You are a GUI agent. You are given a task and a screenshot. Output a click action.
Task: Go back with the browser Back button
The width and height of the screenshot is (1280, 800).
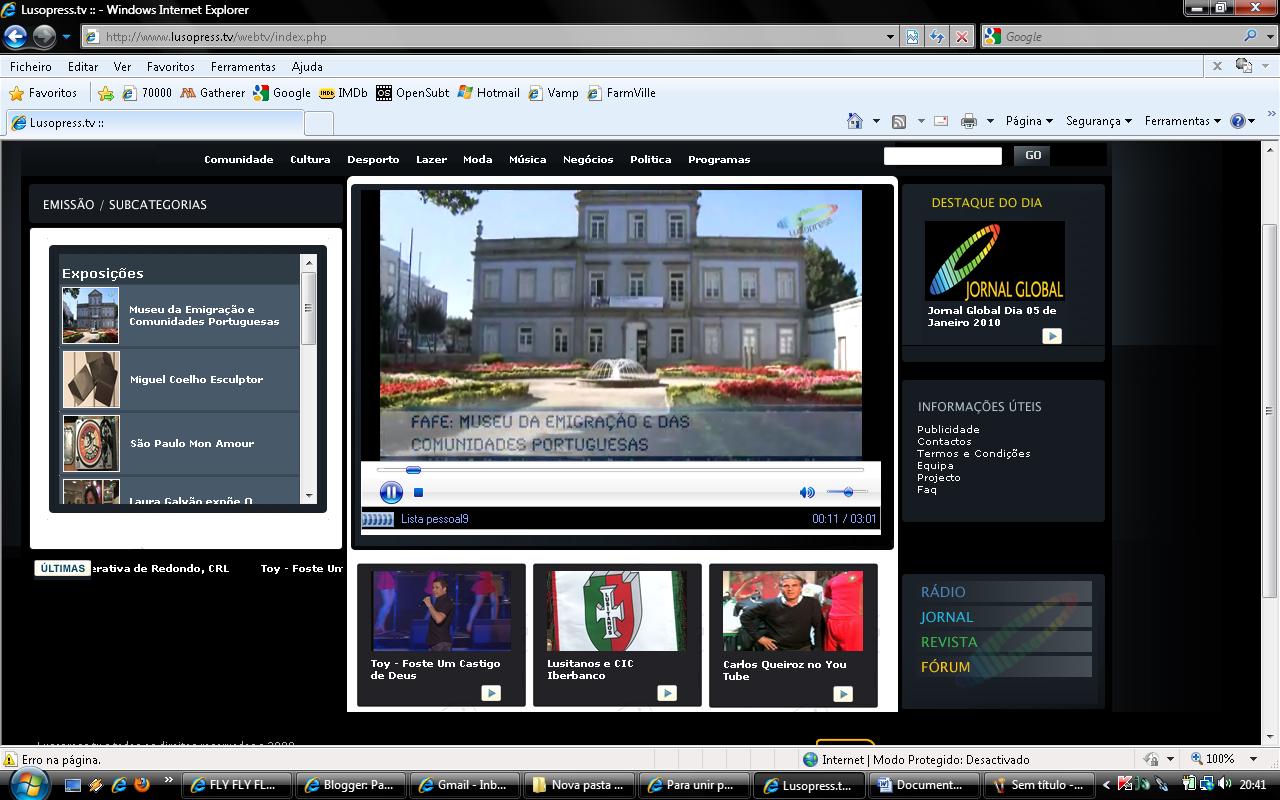coord(15,37)
